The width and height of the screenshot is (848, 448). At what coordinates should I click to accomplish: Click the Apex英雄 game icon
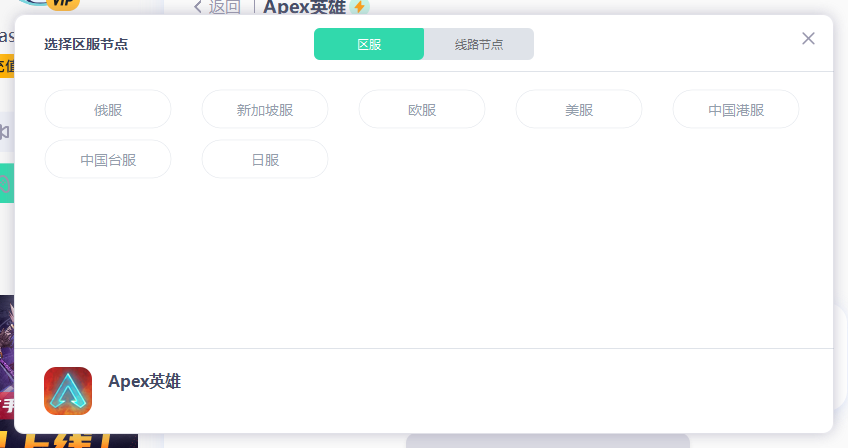[68, 391]
